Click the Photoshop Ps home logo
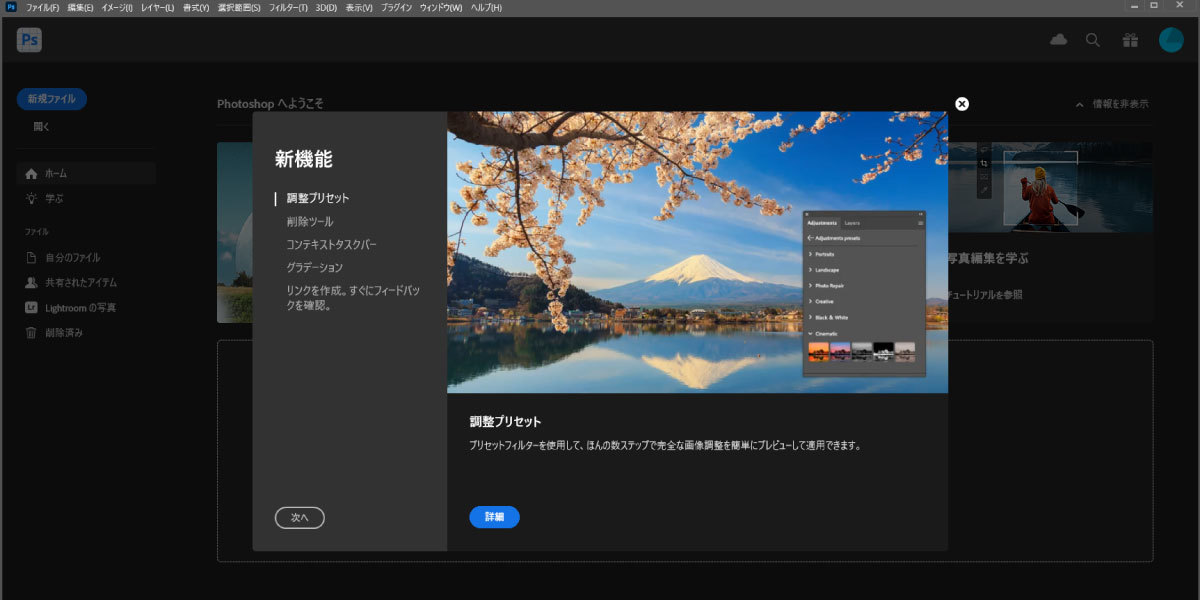Screen dimensions: 1200x600 [29, 40]
